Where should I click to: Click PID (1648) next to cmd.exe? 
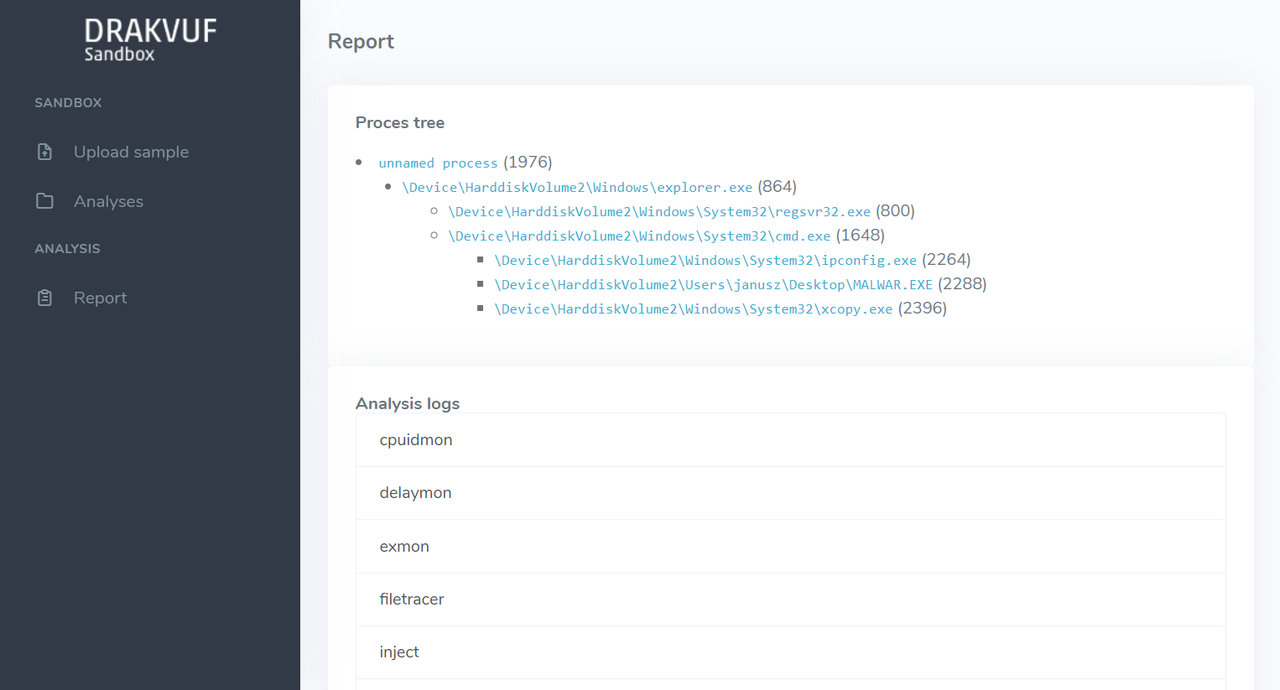click(x=860, y=235)
